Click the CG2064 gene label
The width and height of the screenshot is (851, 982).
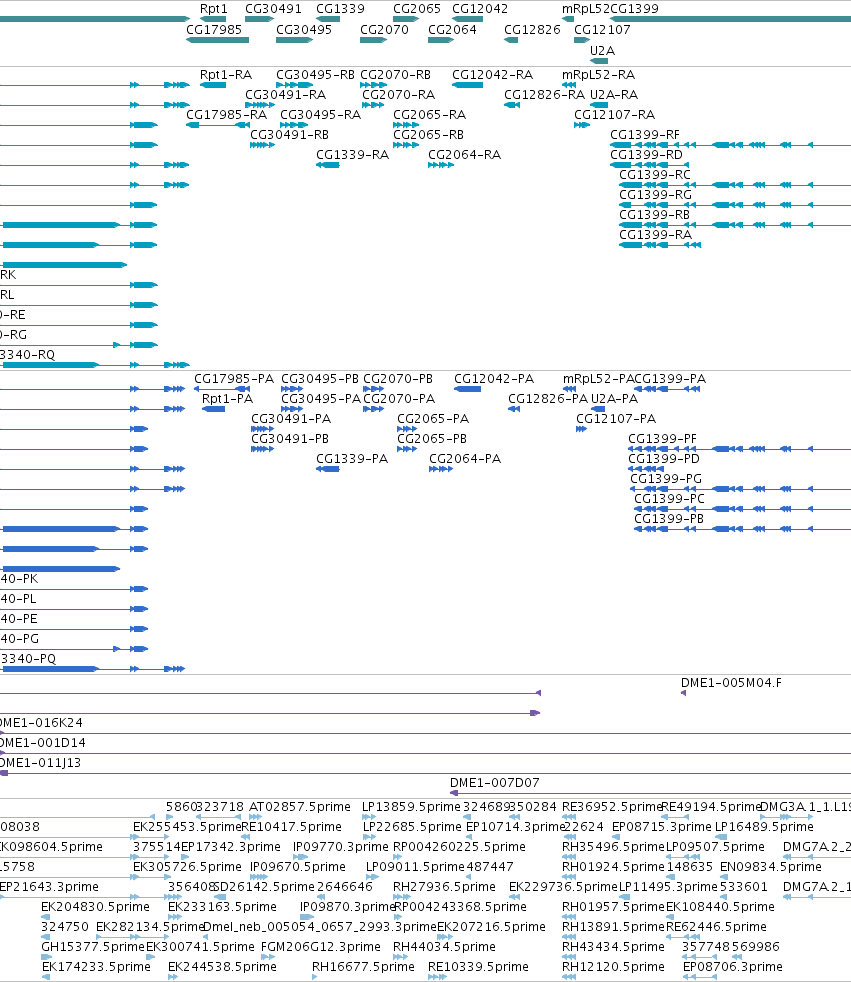[453, 29]
